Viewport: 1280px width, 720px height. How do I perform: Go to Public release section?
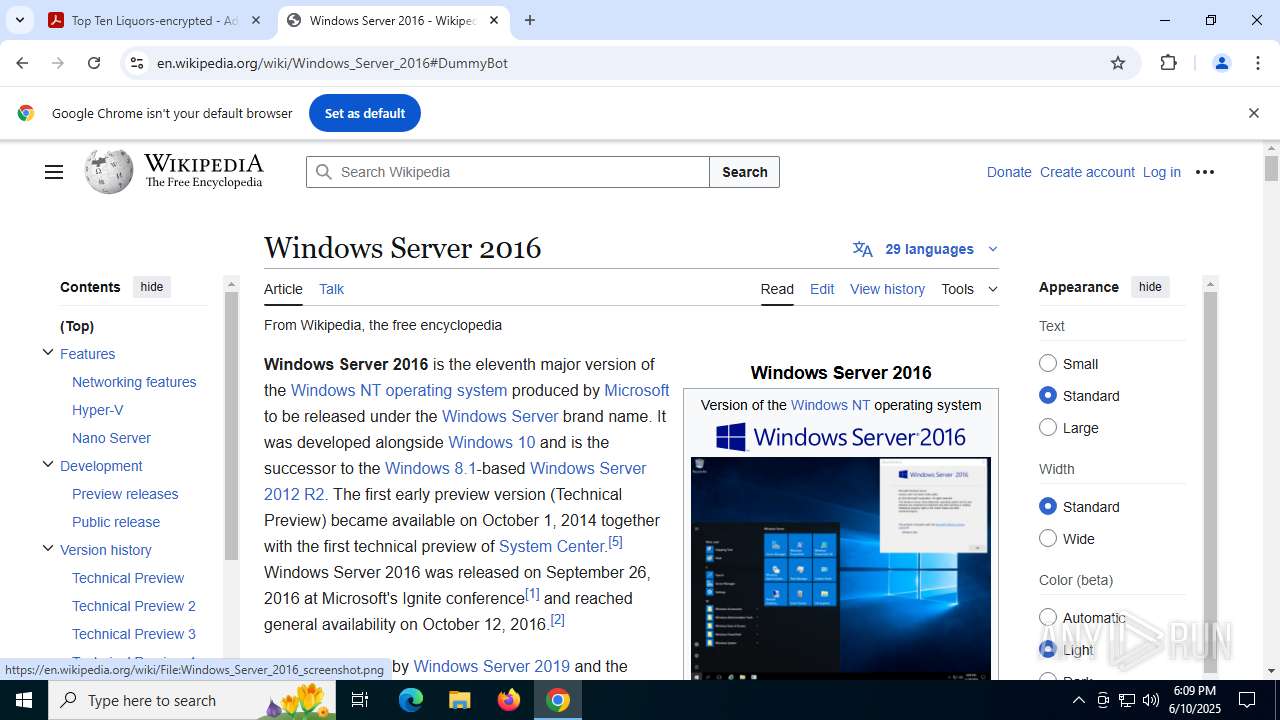(116, 522)
